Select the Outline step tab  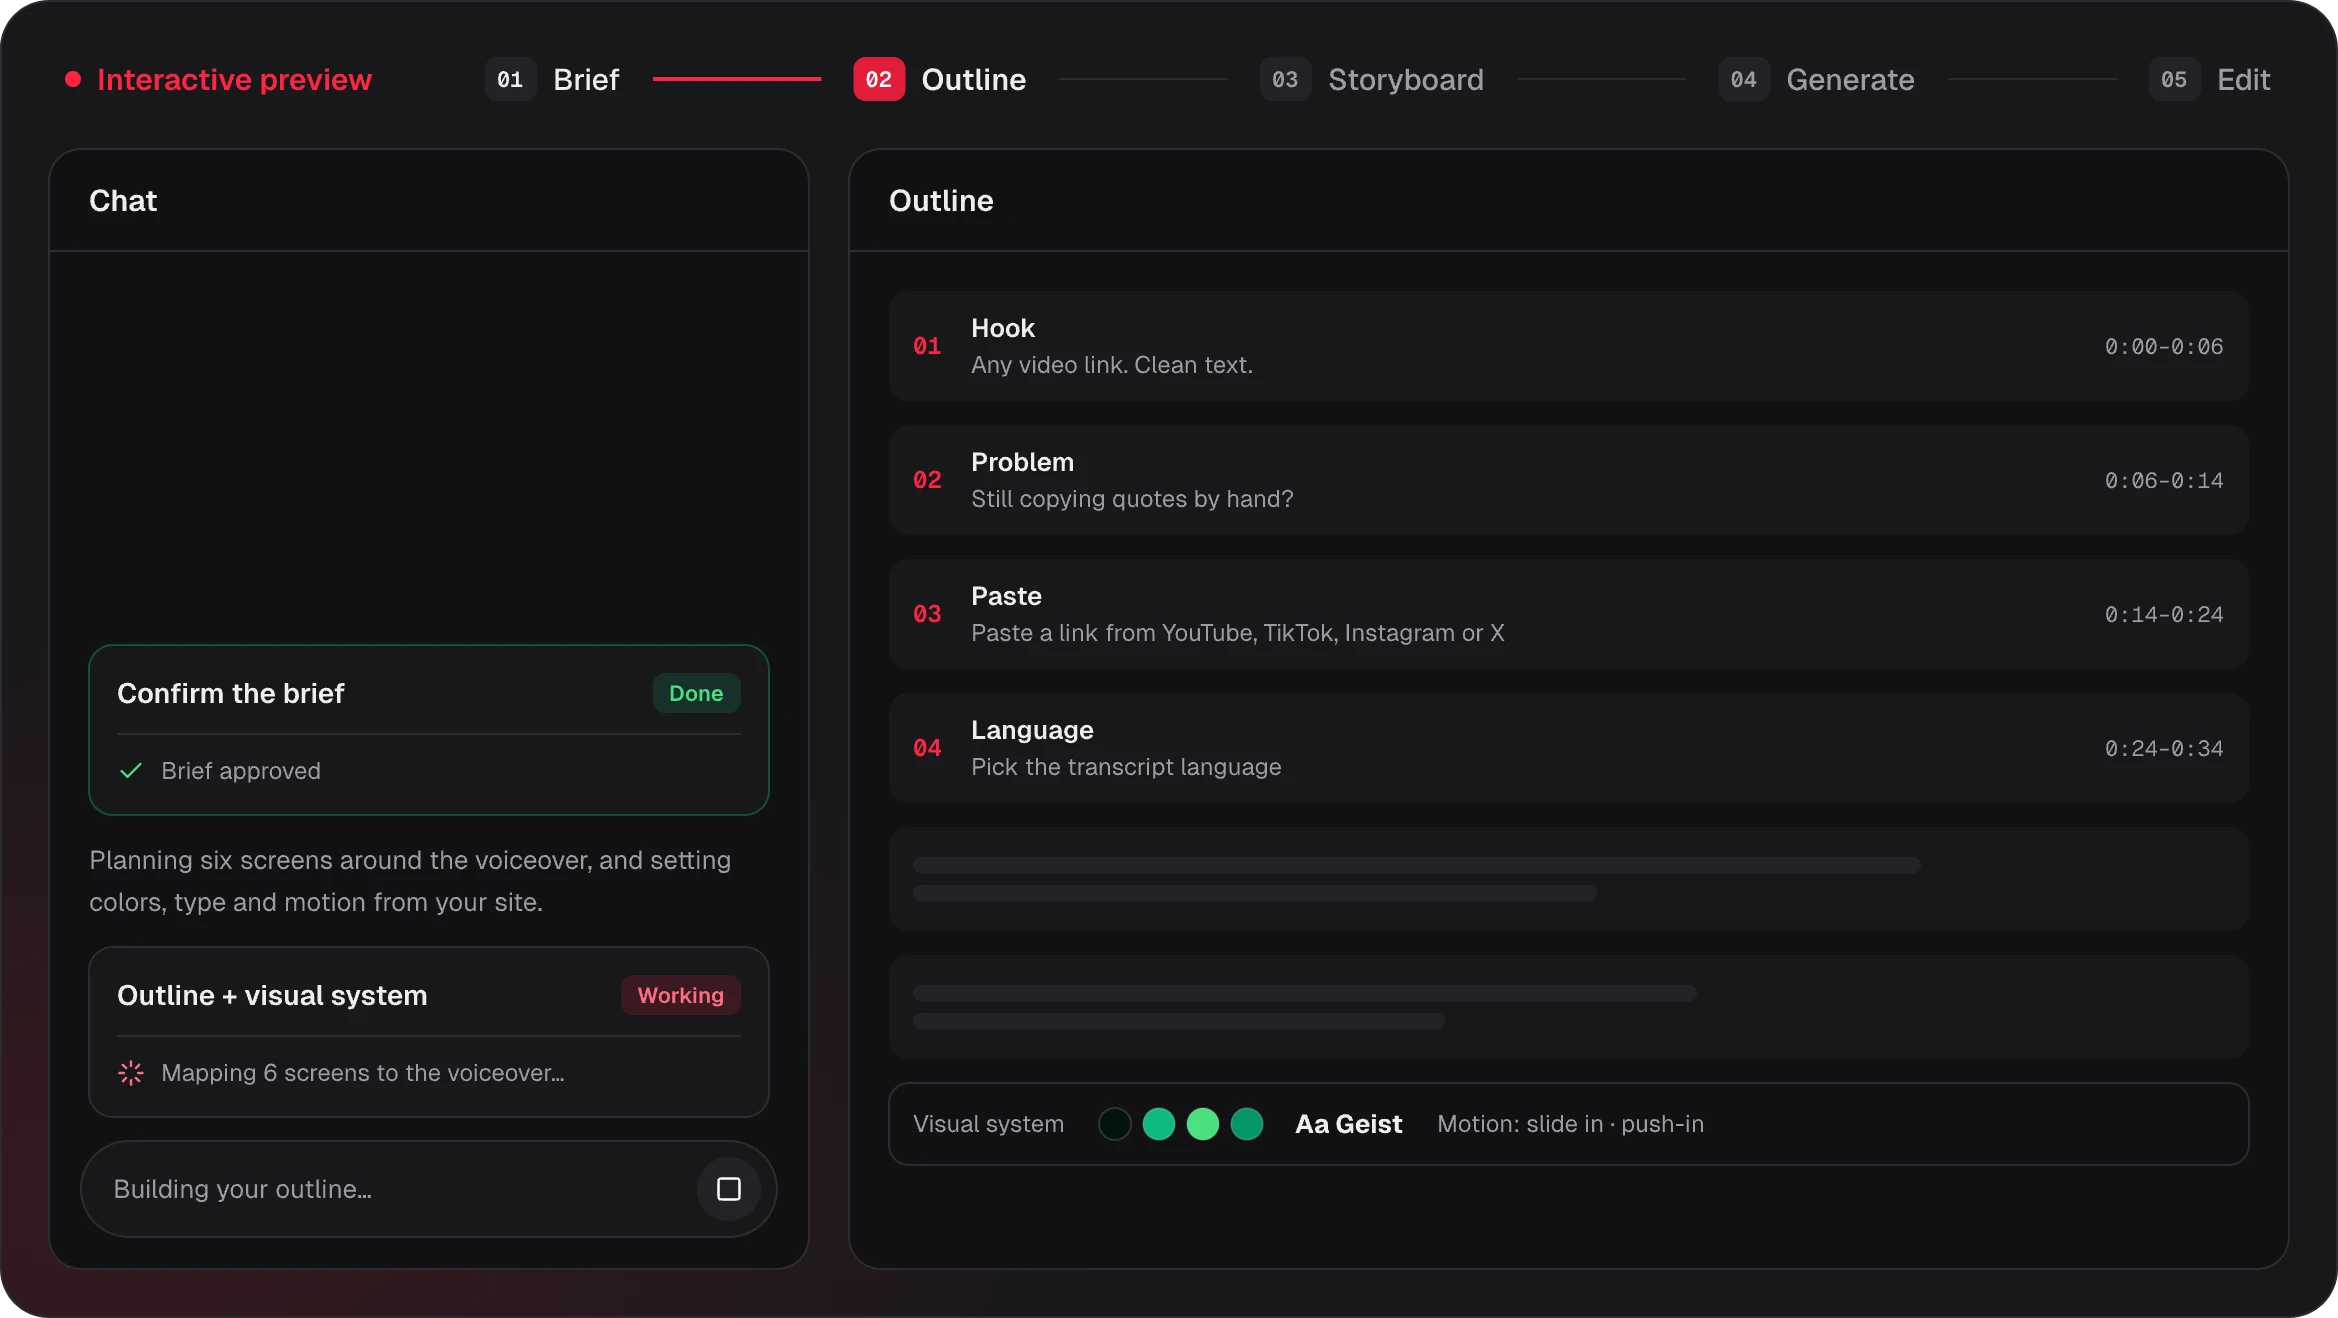(x=939, y=79)
